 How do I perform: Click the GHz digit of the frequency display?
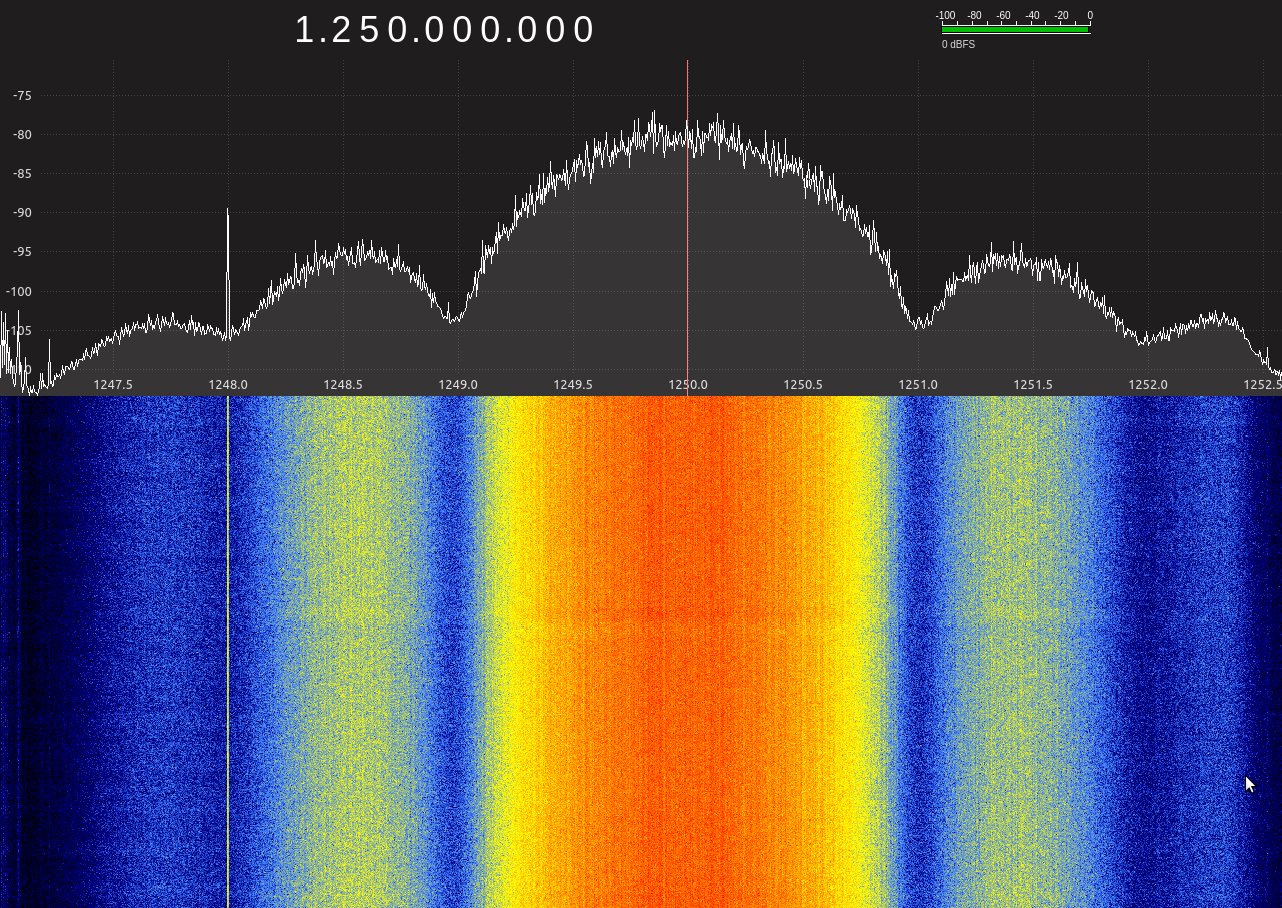pyautogui.click(x=303, y=29)
